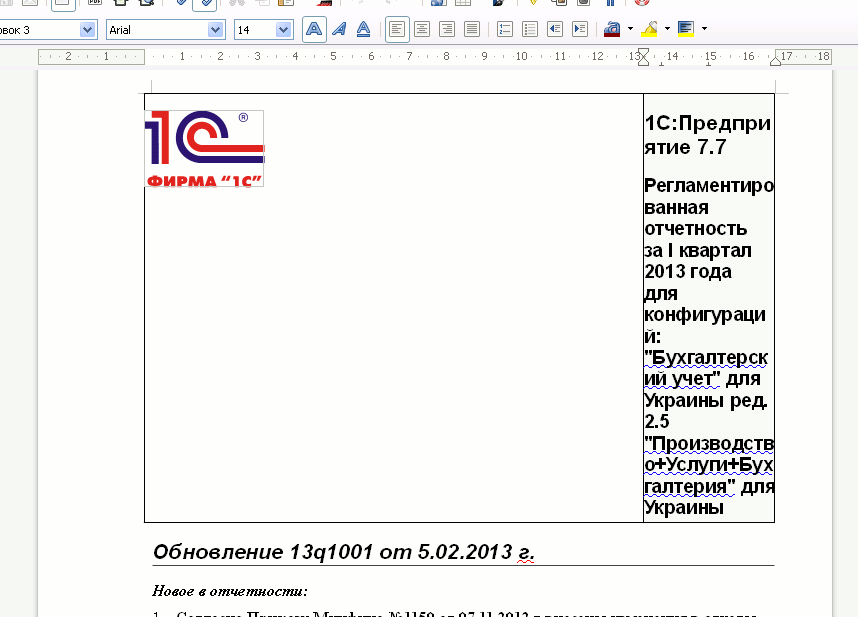Image resolution: width=858 pixels, height=617 pixels.
Task: Apply yellow highlighting color
Action: pyautogui.click(x=649, y=30)
